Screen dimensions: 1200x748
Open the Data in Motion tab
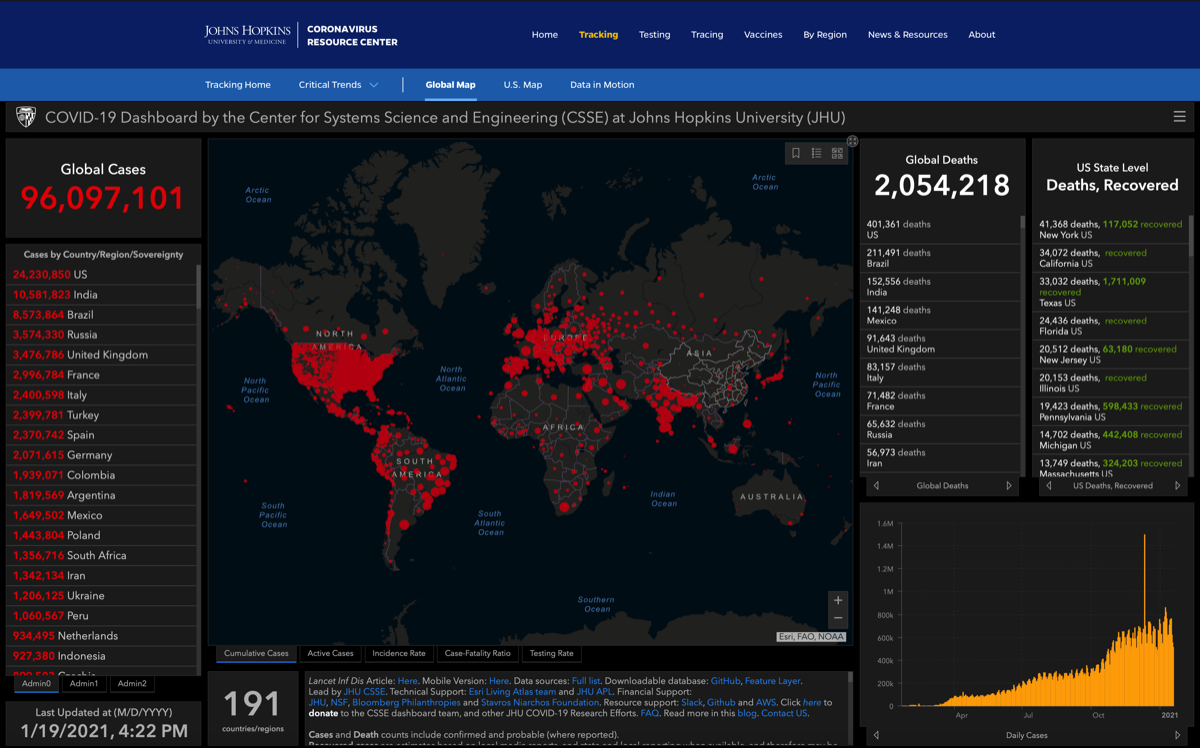(602, 85)
